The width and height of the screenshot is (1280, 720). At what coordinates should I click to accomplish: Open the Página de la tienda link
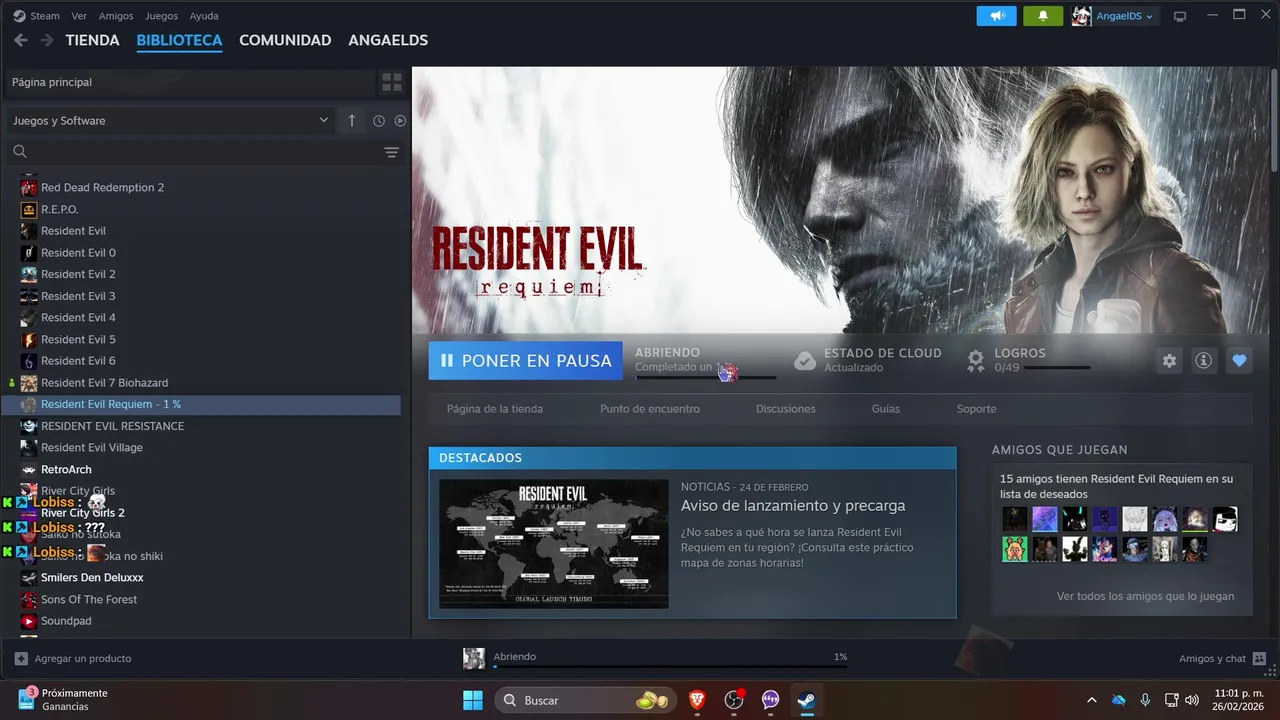[495, 409]
